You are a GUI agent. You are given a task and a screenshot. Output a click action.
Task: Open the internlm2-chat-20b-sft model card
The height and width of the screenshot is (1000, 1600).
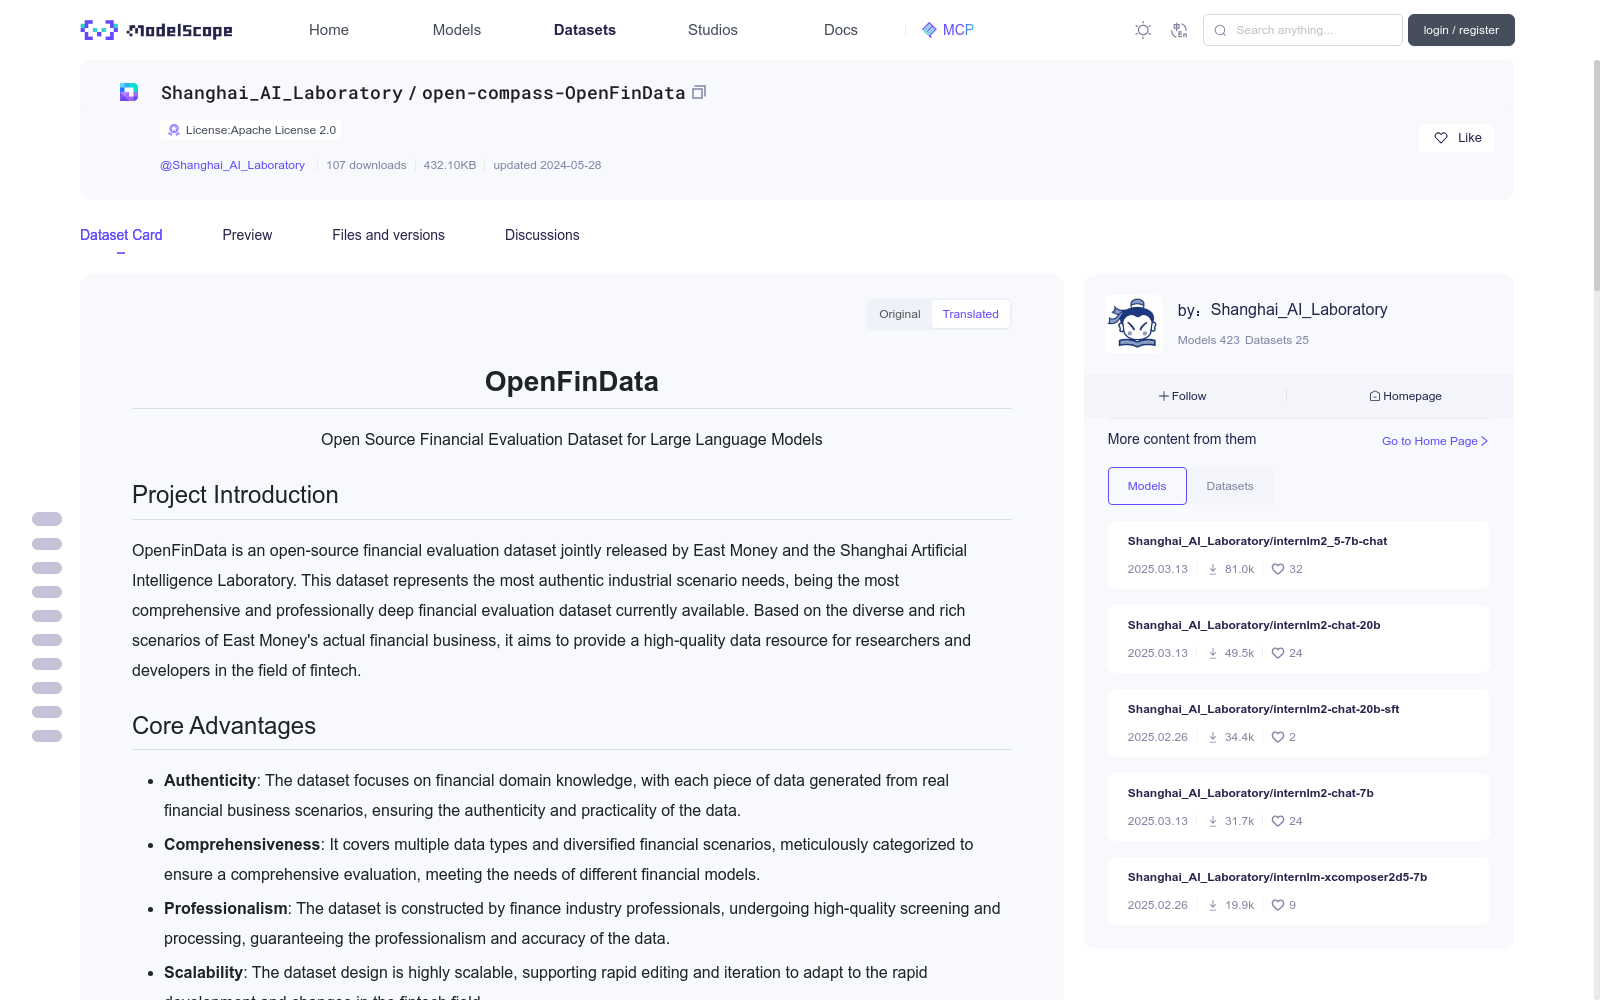click(1299, 723)
